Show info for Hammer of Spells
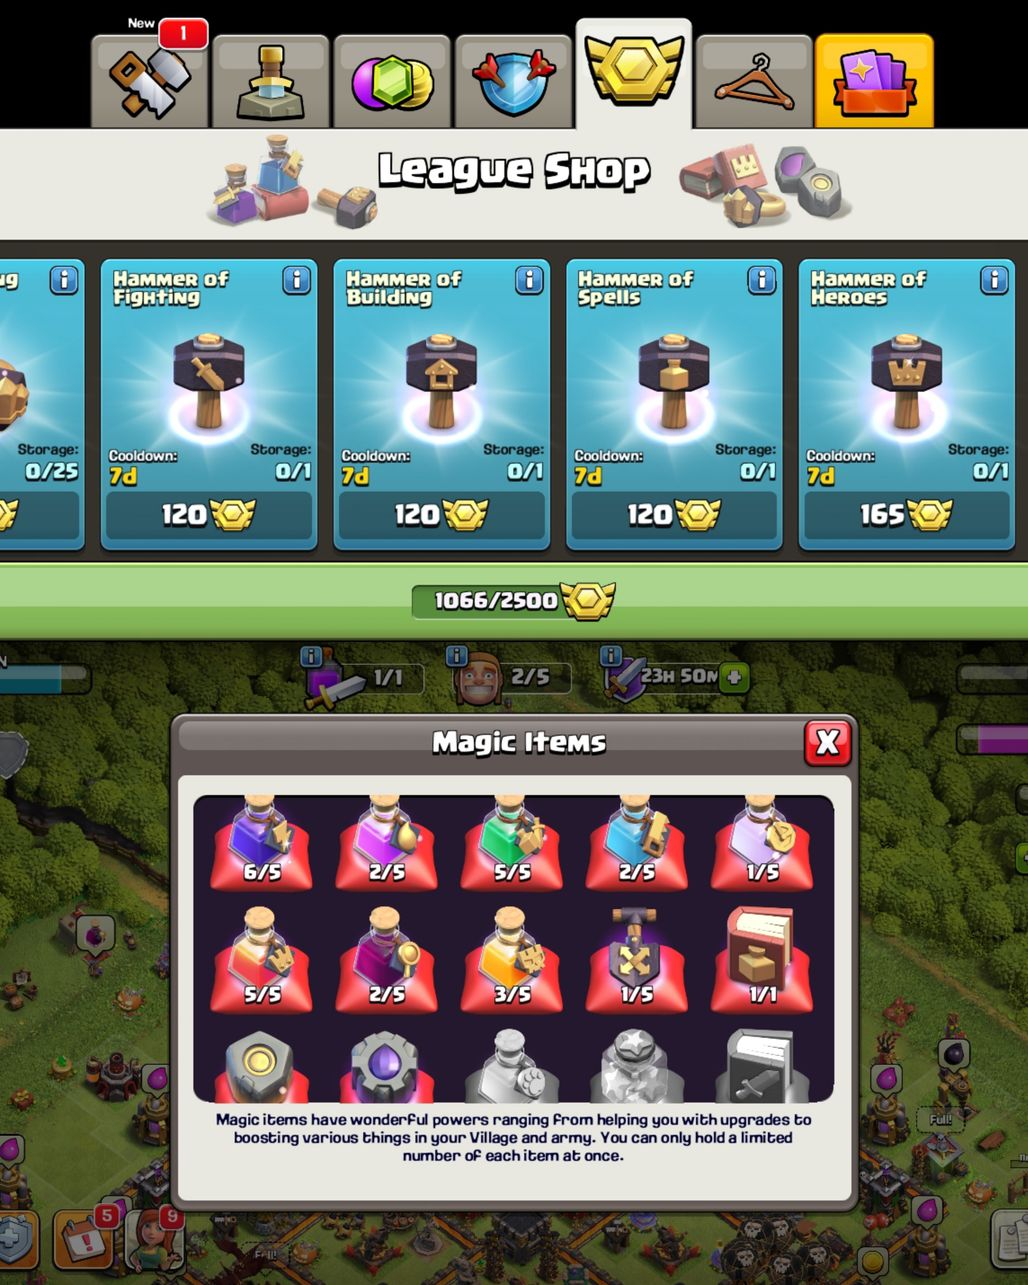This screenshot has height=1285, width=1028. (x=762, y=280)
